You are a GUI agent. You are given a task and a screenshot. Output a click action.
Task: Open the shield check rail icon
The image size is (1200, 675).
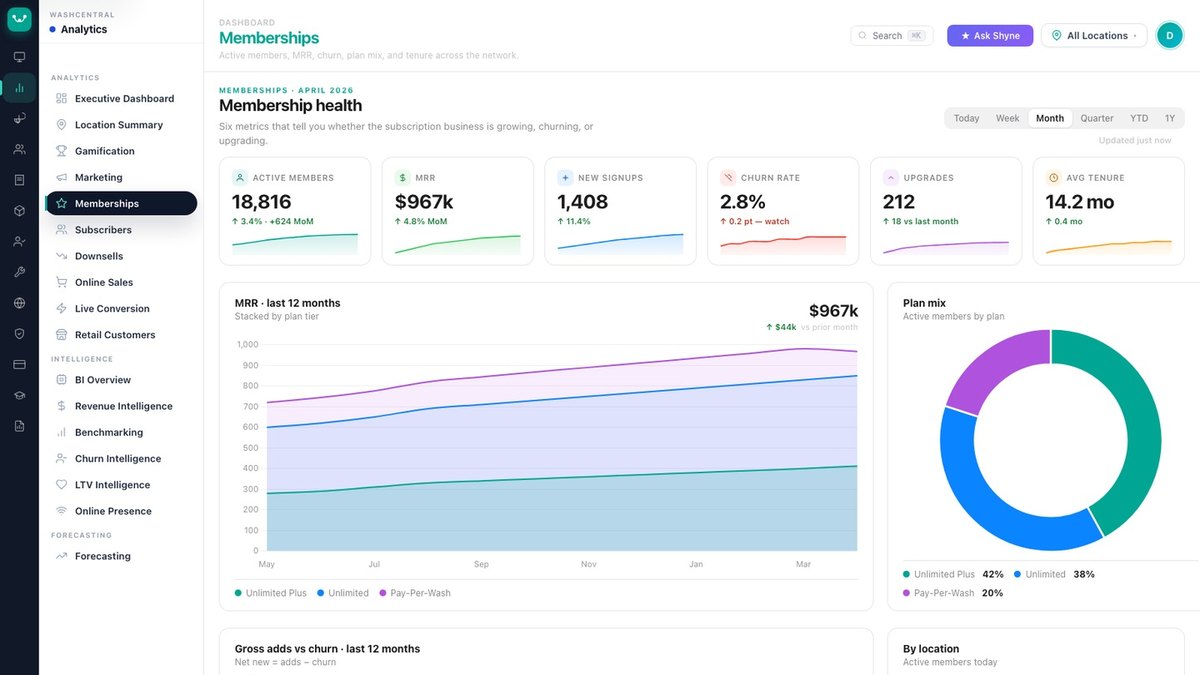click(x=19, y=334)
